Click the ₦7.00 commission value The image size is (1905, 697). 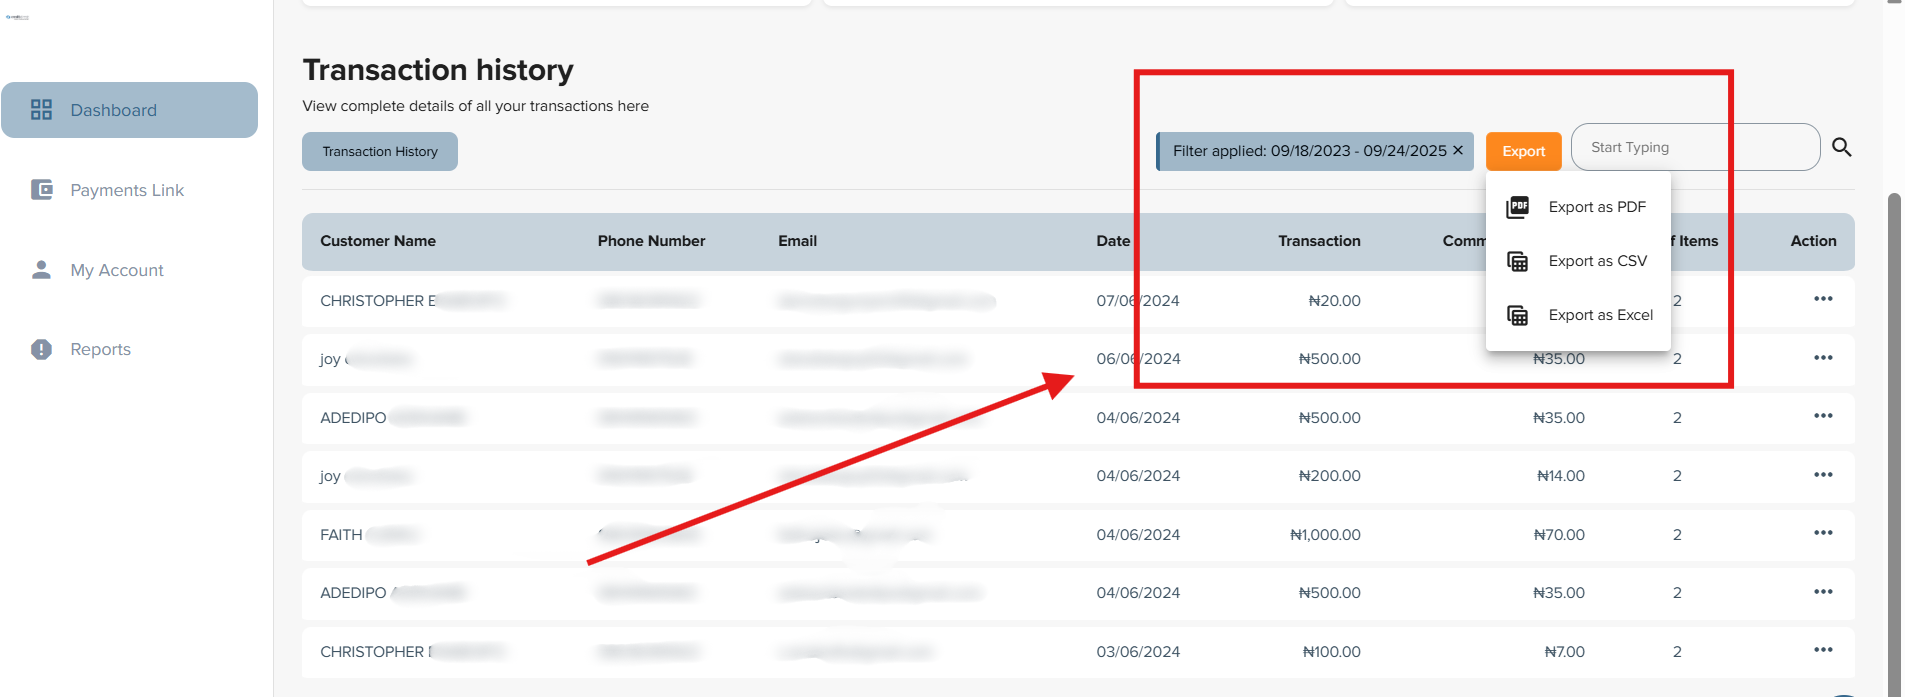pyautogui.click(x=1564, y=652)
